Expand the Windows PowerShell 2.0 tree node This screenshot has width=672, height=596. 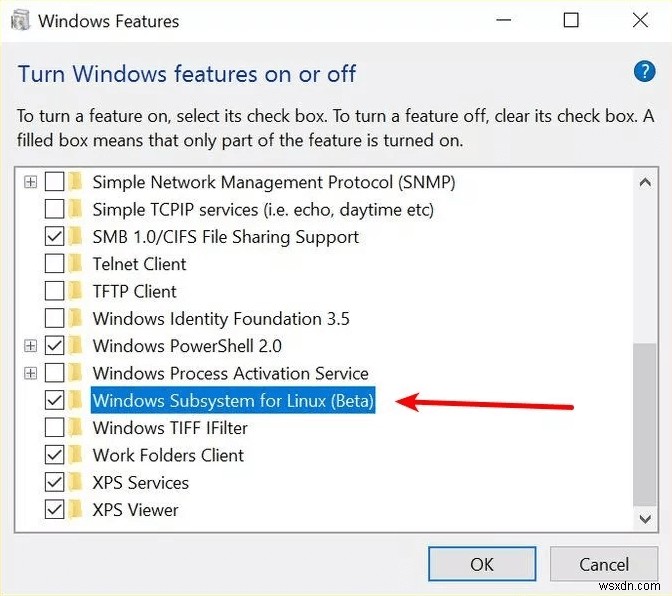pos(31,346)
